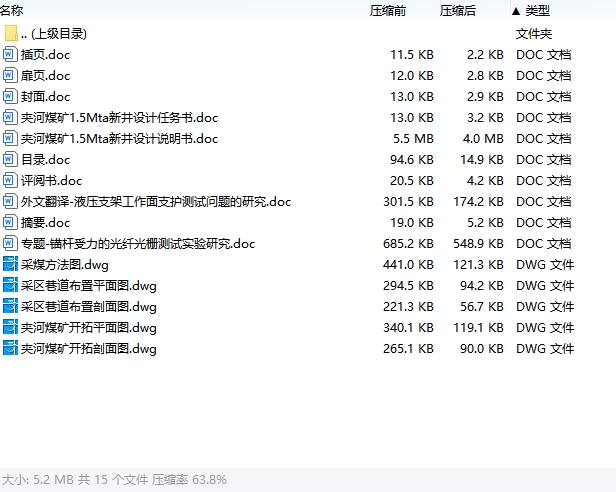Select the file name 评阅书.doc
Viewport: 616px width, 492px height.
pyautogui.click(x=51, y=181)
